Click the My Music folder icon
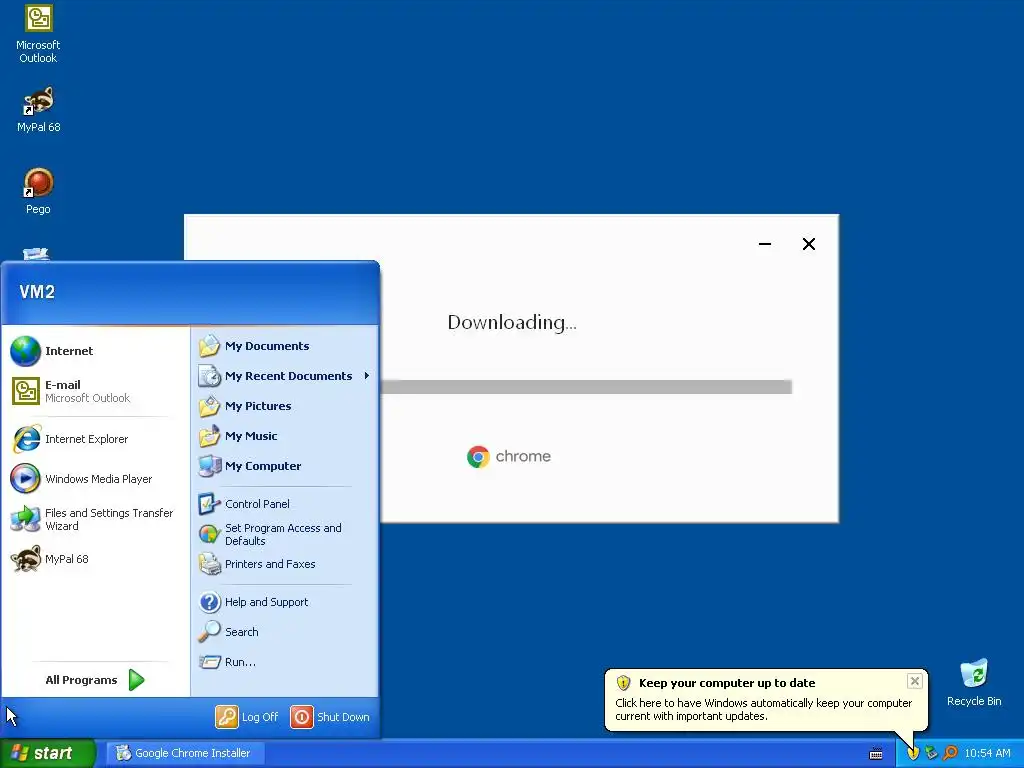This screenshot has height=768, width=1024. (x=210, y=436)
